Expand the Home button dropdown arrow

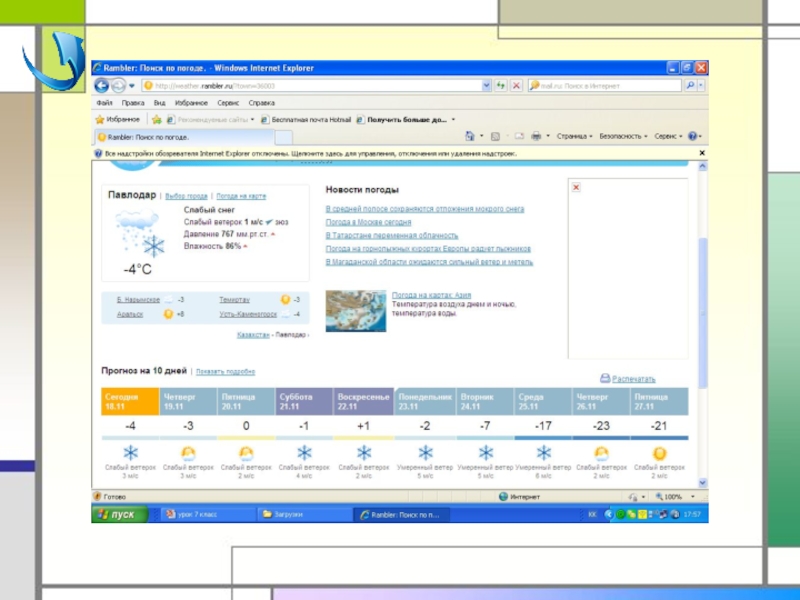pyautogui.click(x=482, y=136)
